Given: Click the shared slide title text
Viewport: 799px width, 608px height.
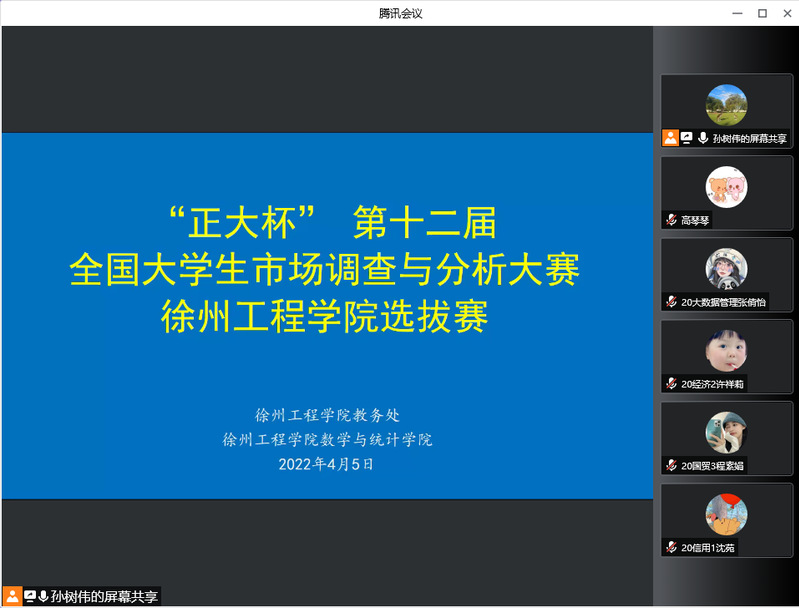Looking at the screenshot, I should click(325, 269).
